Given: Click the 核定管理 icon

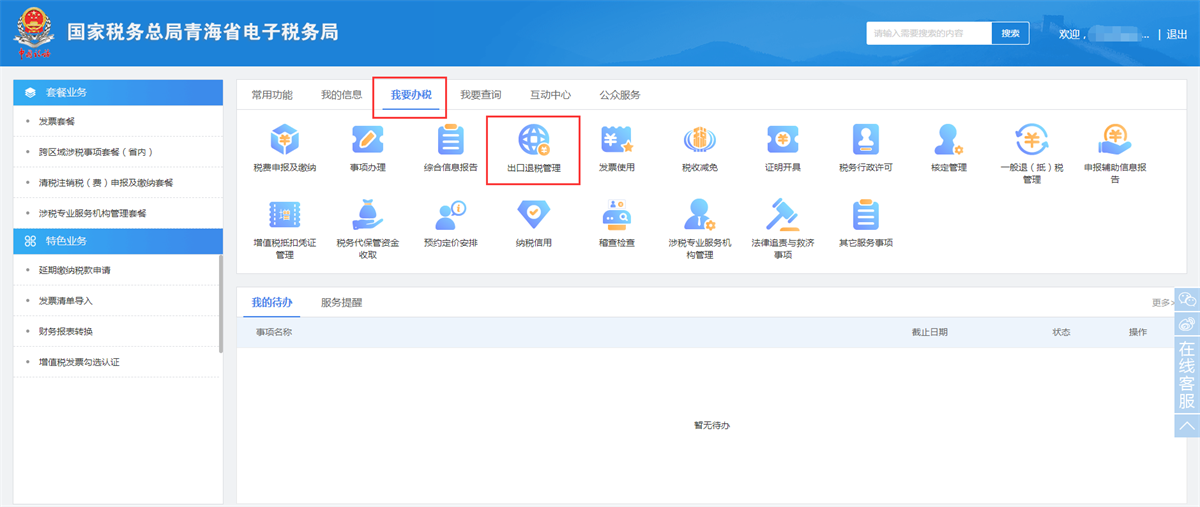Looking at the screenshot, I should pos(948,141).
